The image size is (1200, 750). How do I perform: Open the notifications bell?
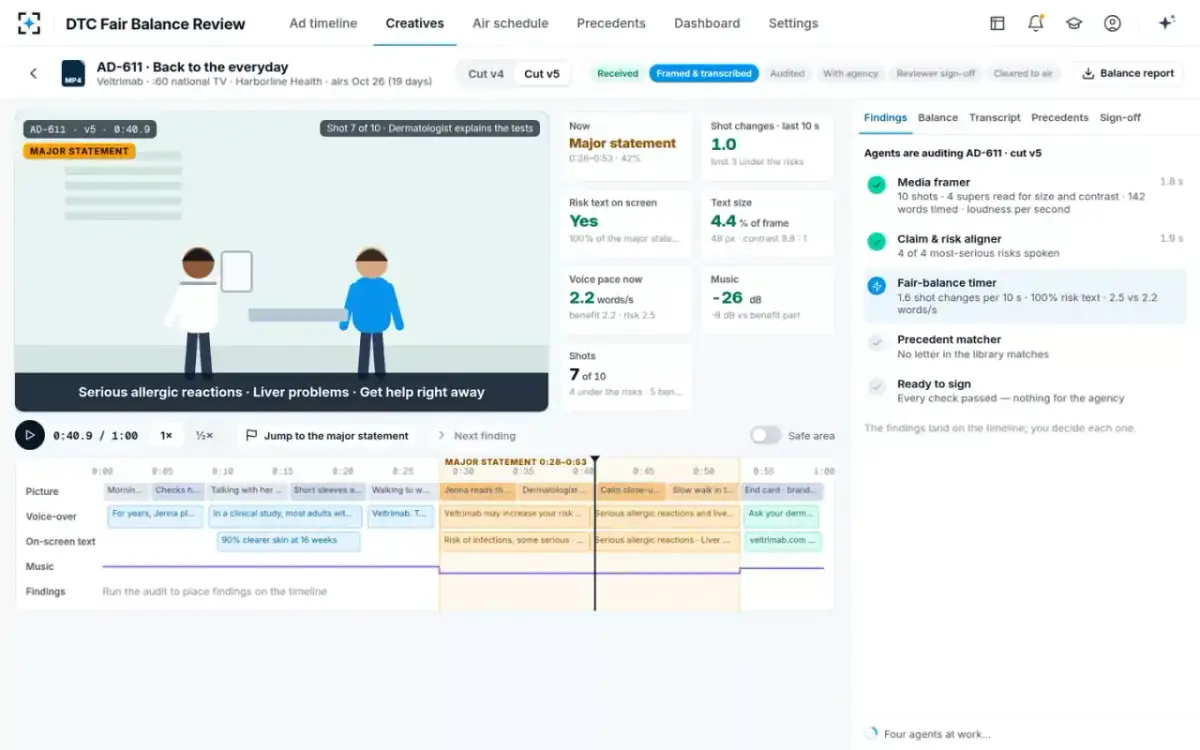tap(1035, 23)
